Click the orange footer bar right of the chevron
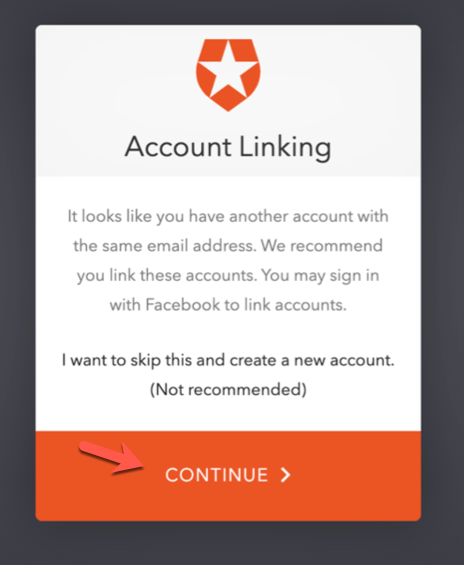Viewport: 464px width, 565px height. (355, 476)
